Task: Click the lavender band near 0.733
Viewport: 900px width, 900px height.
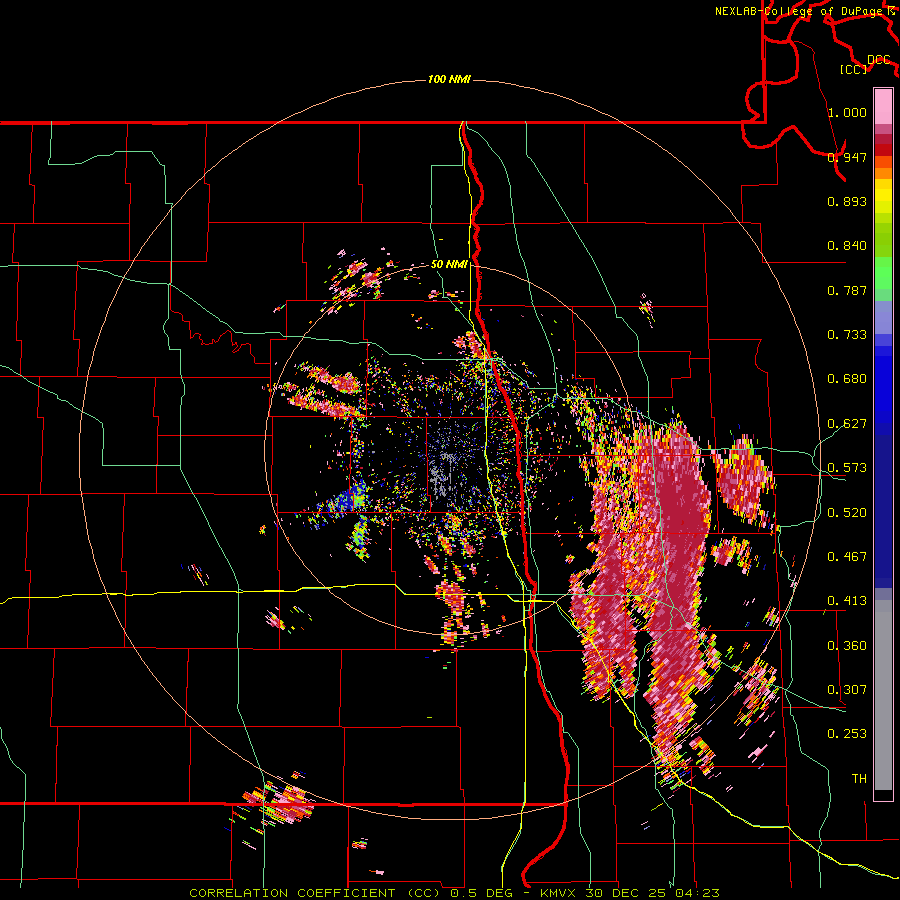Action: [x=883, y=317]
